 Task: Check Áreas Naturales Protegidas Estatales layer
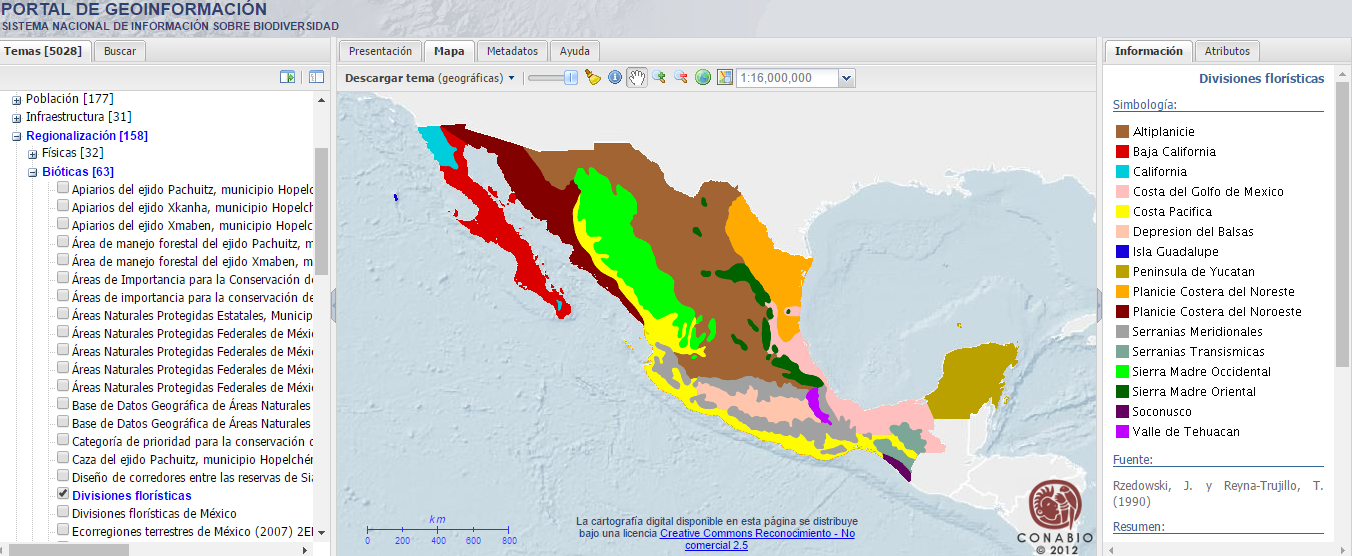(x=63, y=314)
